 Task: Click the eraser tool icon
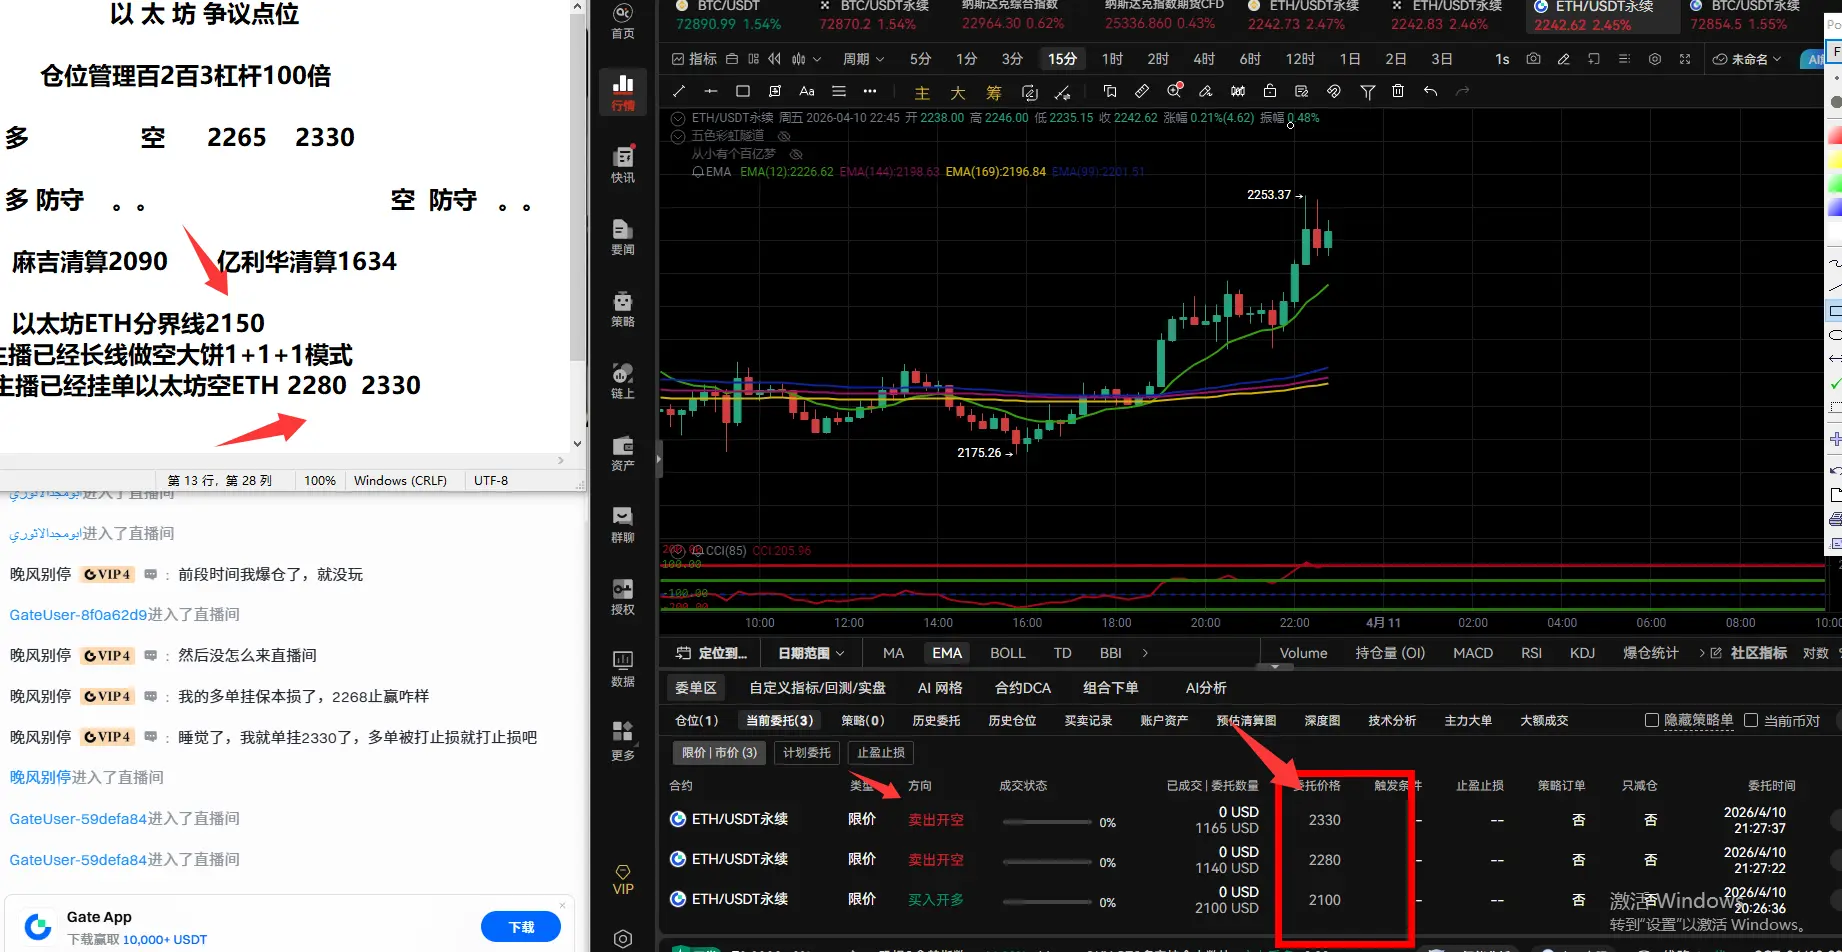click(1206, 91)
